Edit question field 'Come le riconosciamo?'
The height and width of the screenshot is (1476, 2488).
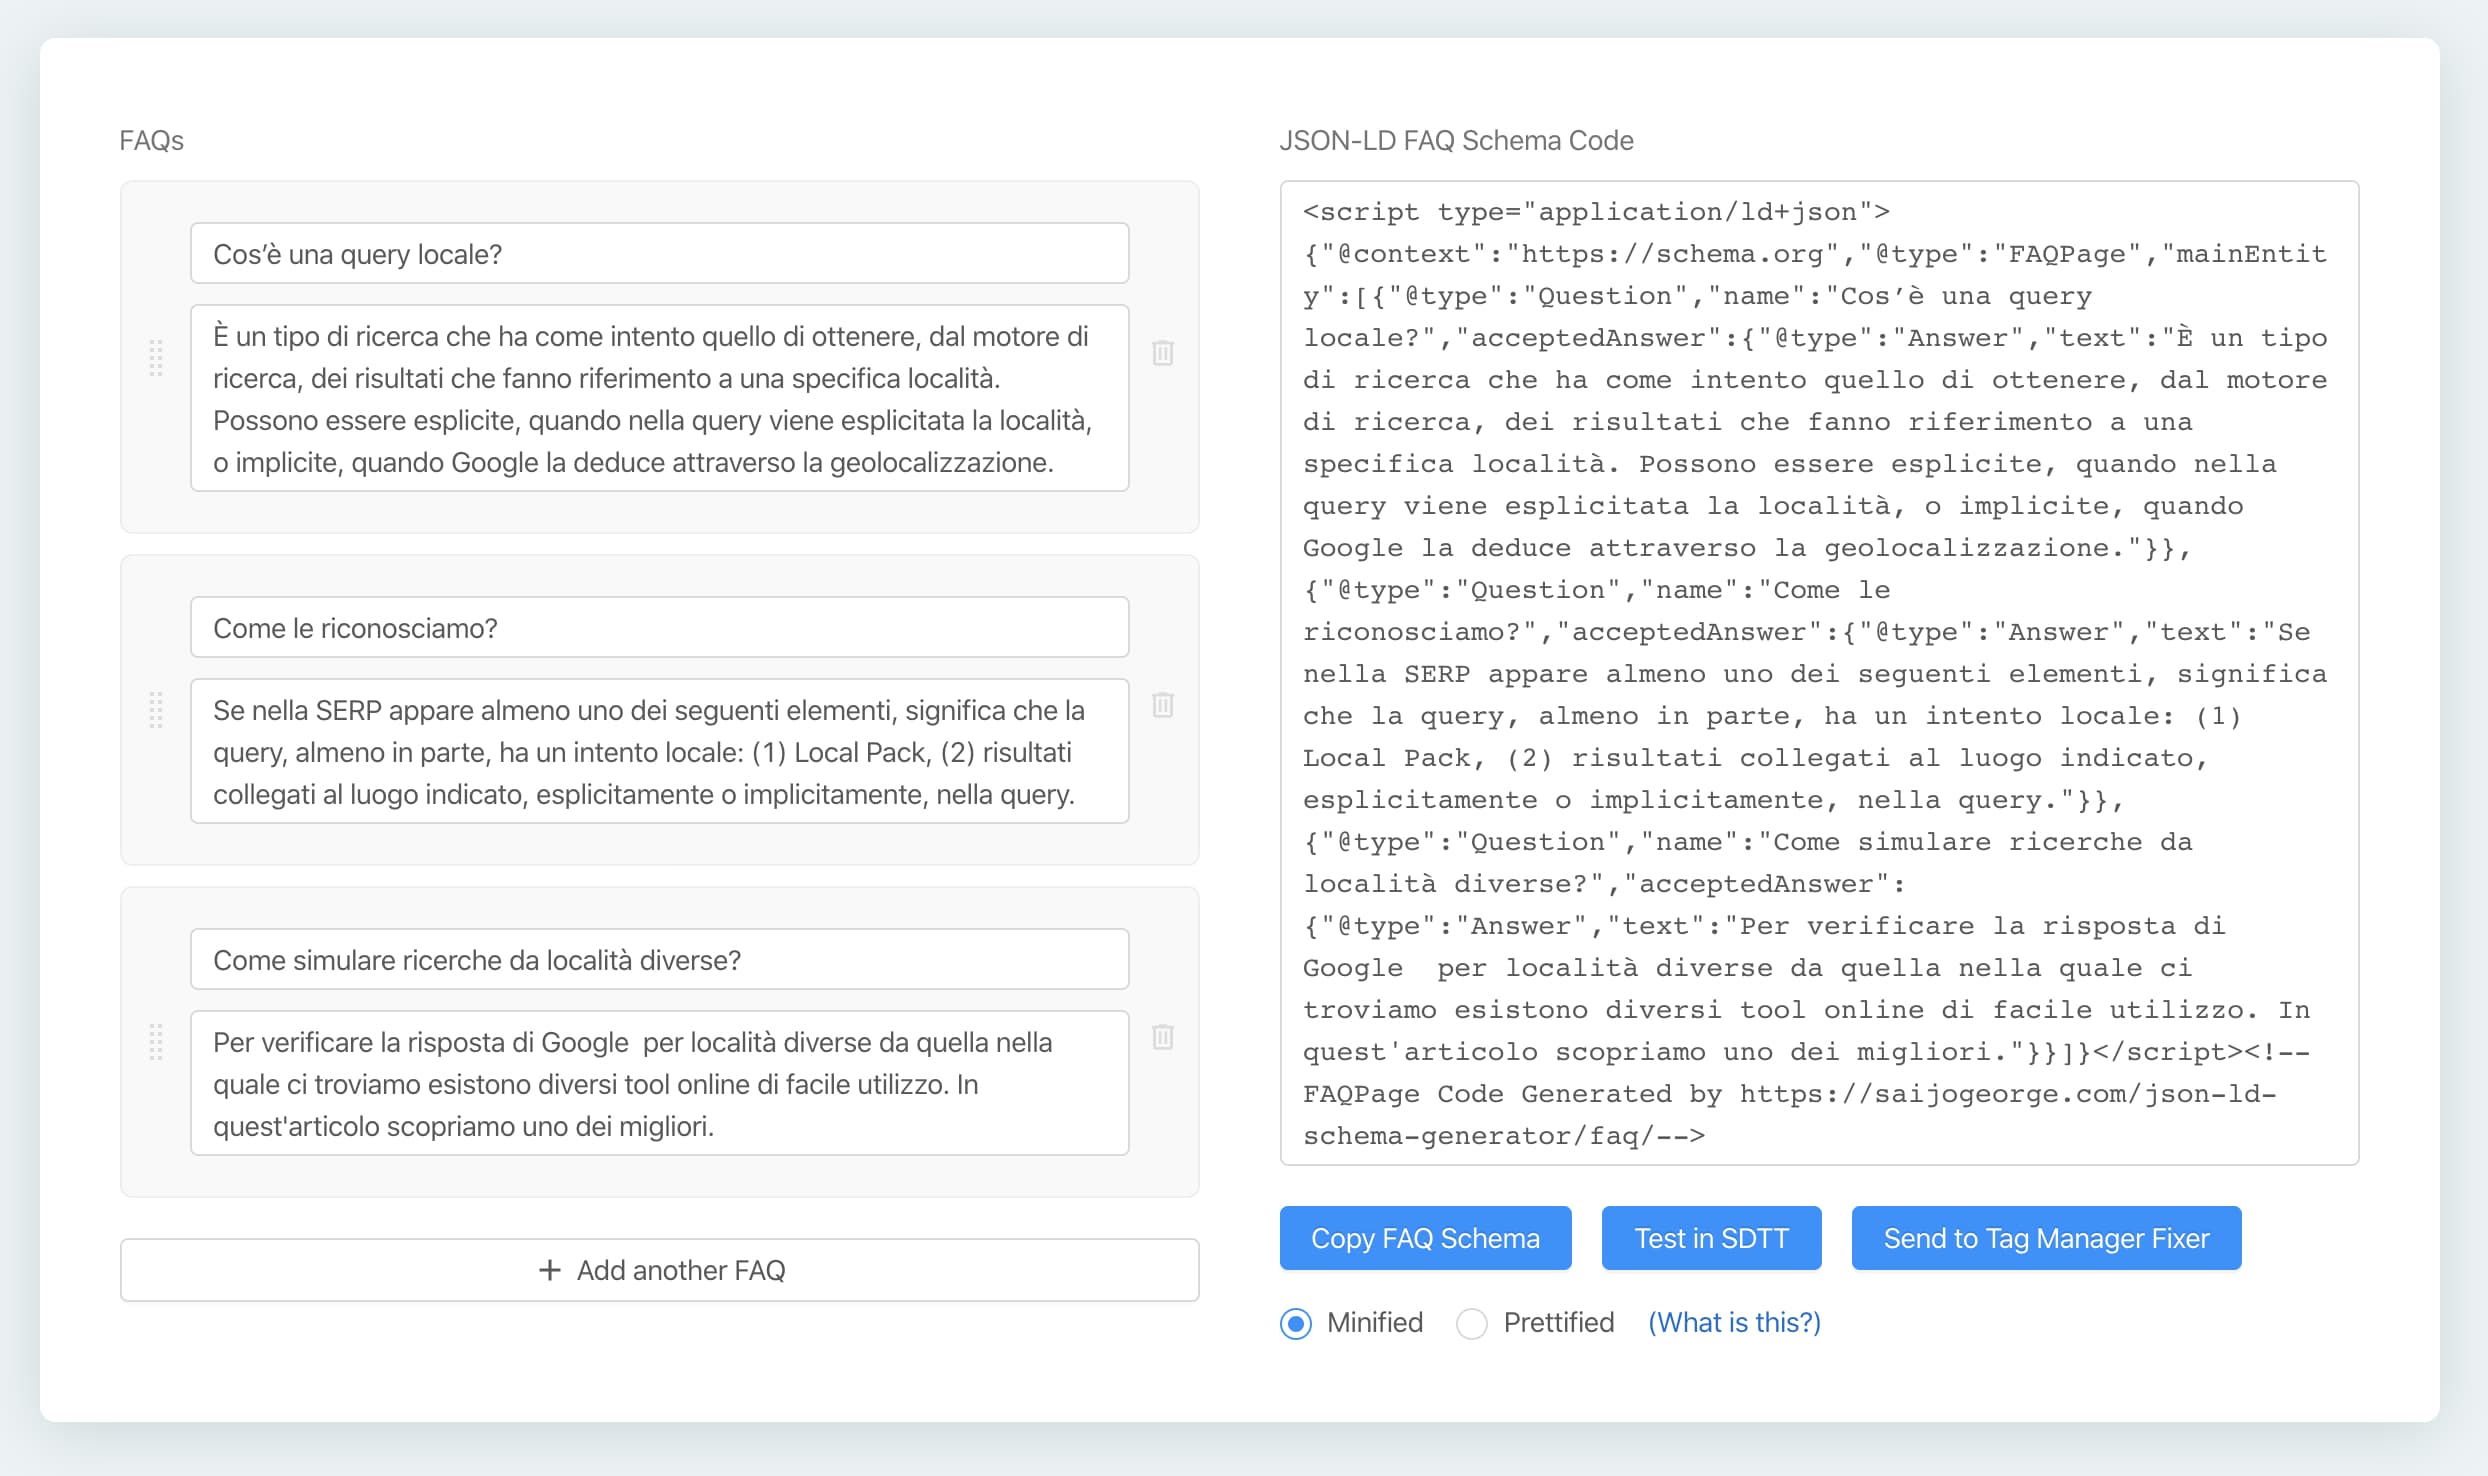tap(660, 627)
